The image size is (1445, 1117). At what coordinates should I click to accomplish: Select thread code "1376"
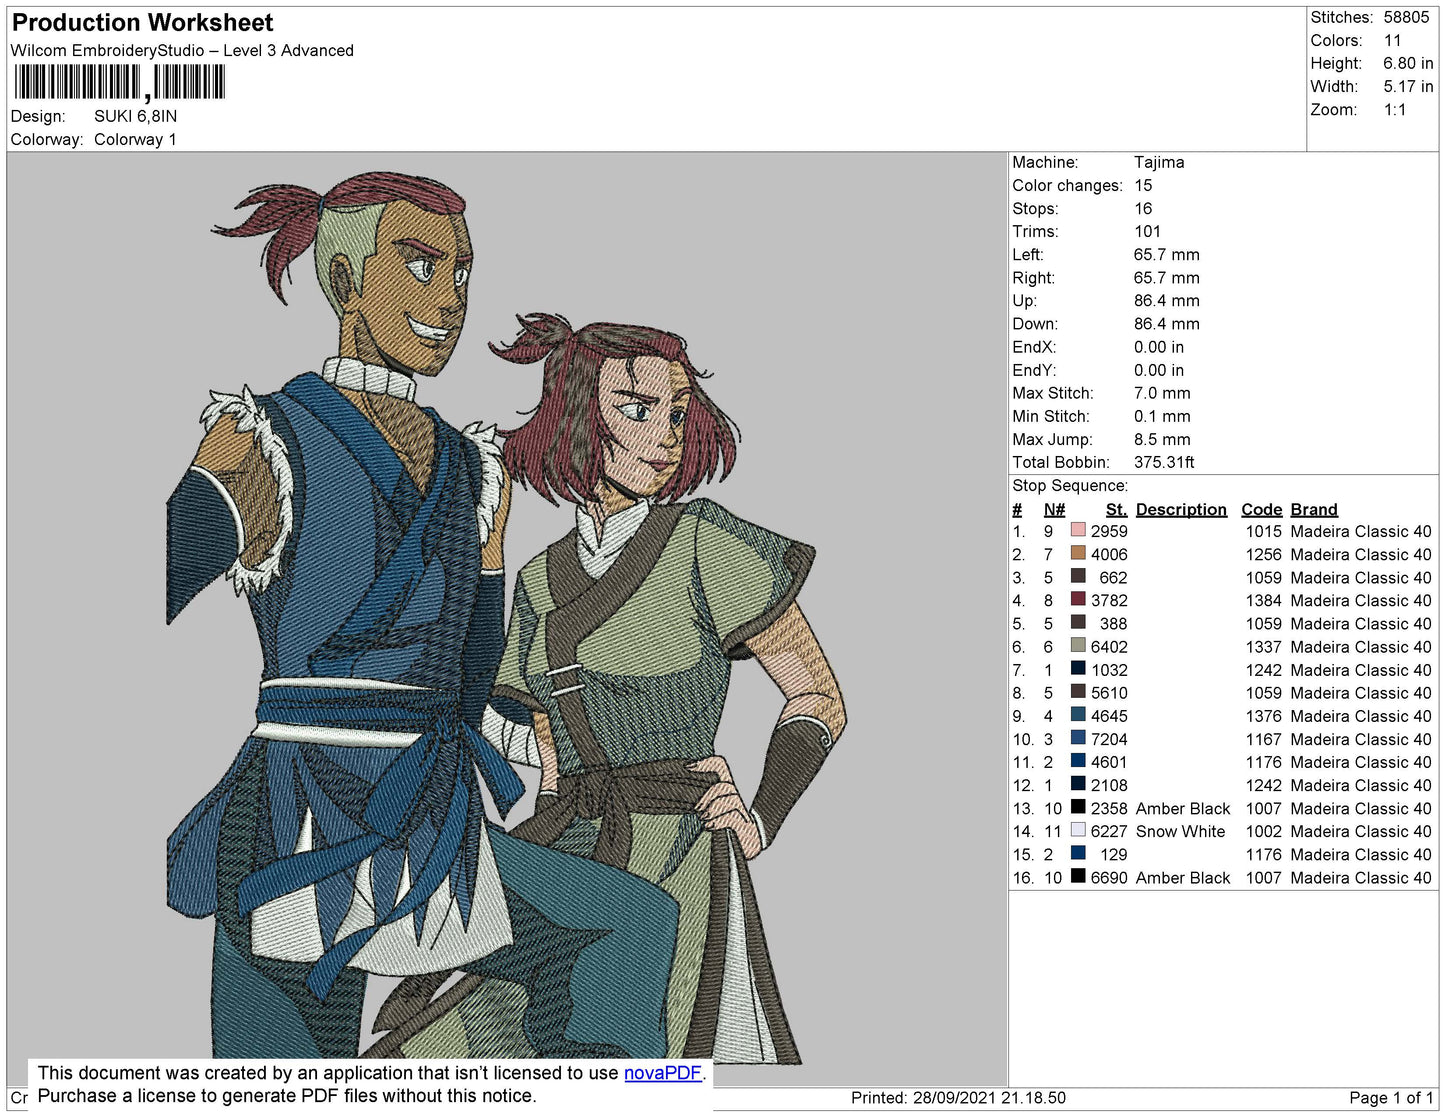[1263, 716]
